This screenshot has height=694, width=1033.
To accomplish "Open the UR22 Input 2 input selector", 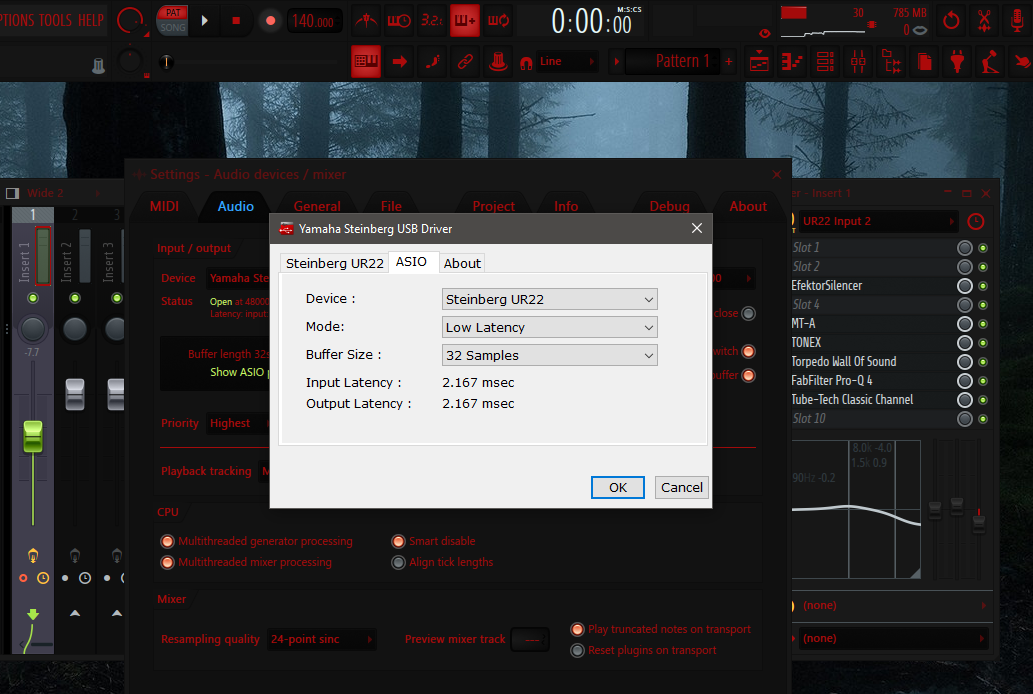I will coord(878,221).
